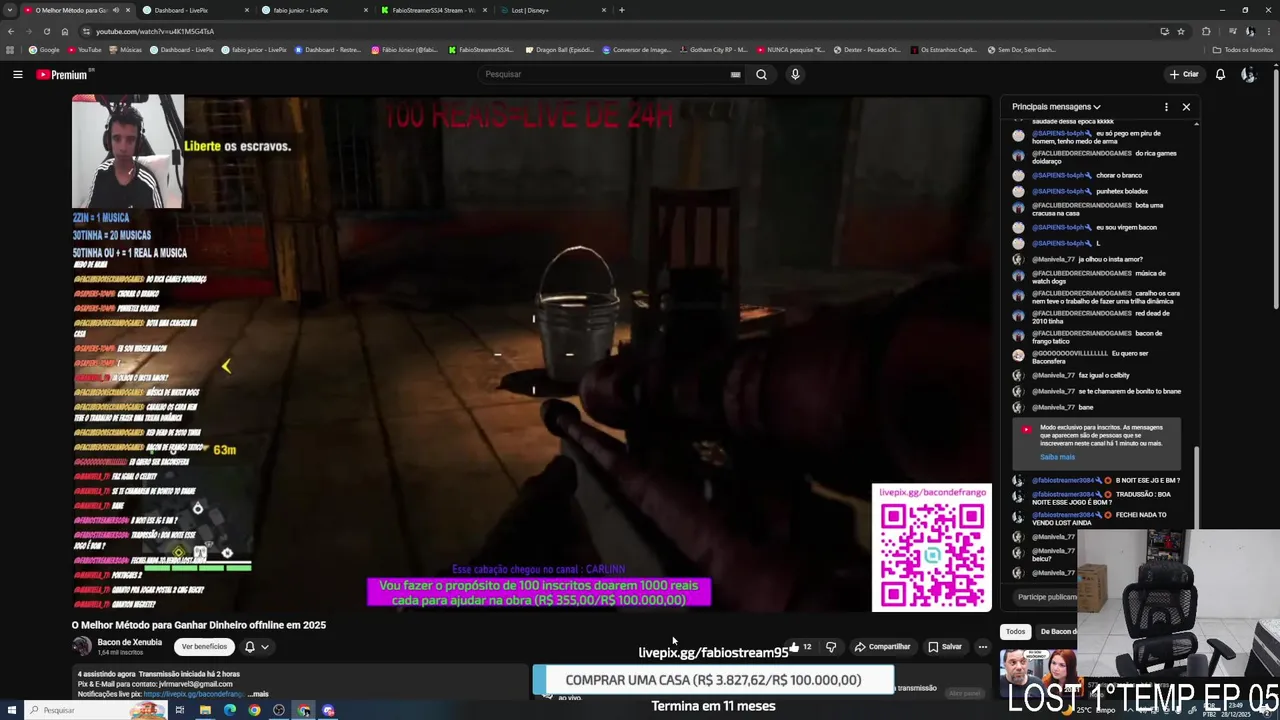Viewport: 1280px width, 720px height.
Task: Open live chat three-dot options menu
Action: tap(1166, 107)
